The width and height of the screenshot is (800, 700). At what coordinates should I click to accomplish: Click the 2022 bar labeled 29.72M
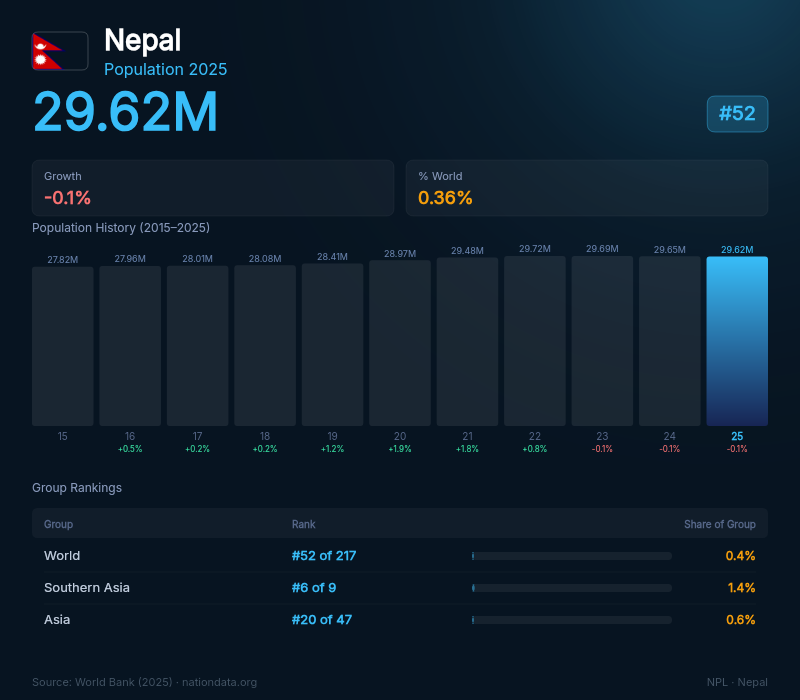[x=535, y=341]
